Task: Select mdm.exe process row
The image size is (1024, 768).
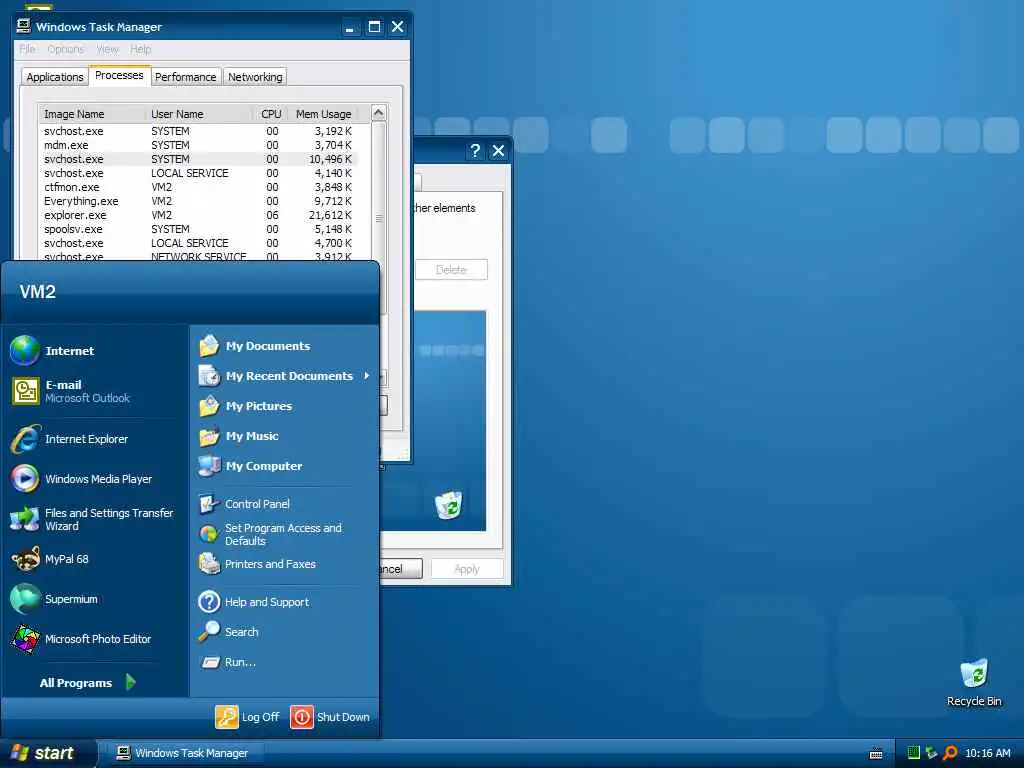Action: coord(198,145)
